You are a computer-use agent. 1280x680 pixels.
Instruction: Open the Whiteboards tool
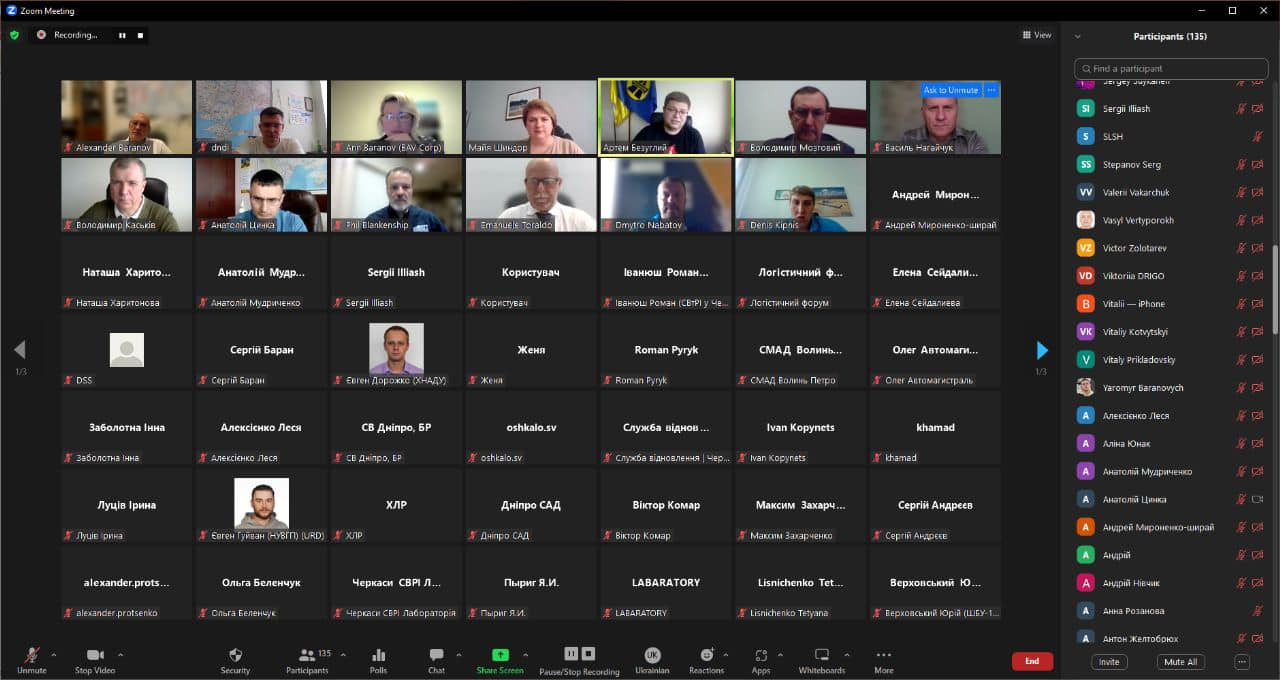(x=821, y=656)
